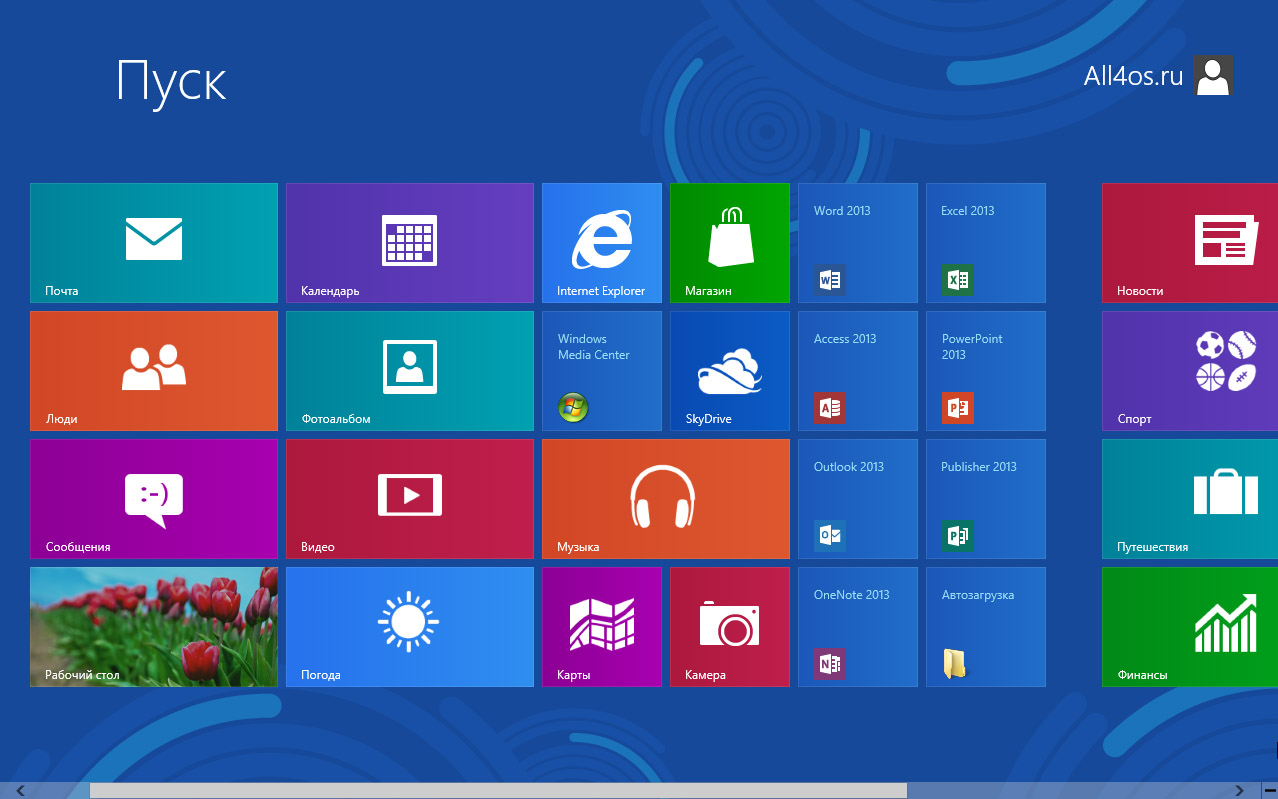Viewport: 1278px width, 799px height.
Task: Launch Windows Media Center tile
Action: (602, 371)
